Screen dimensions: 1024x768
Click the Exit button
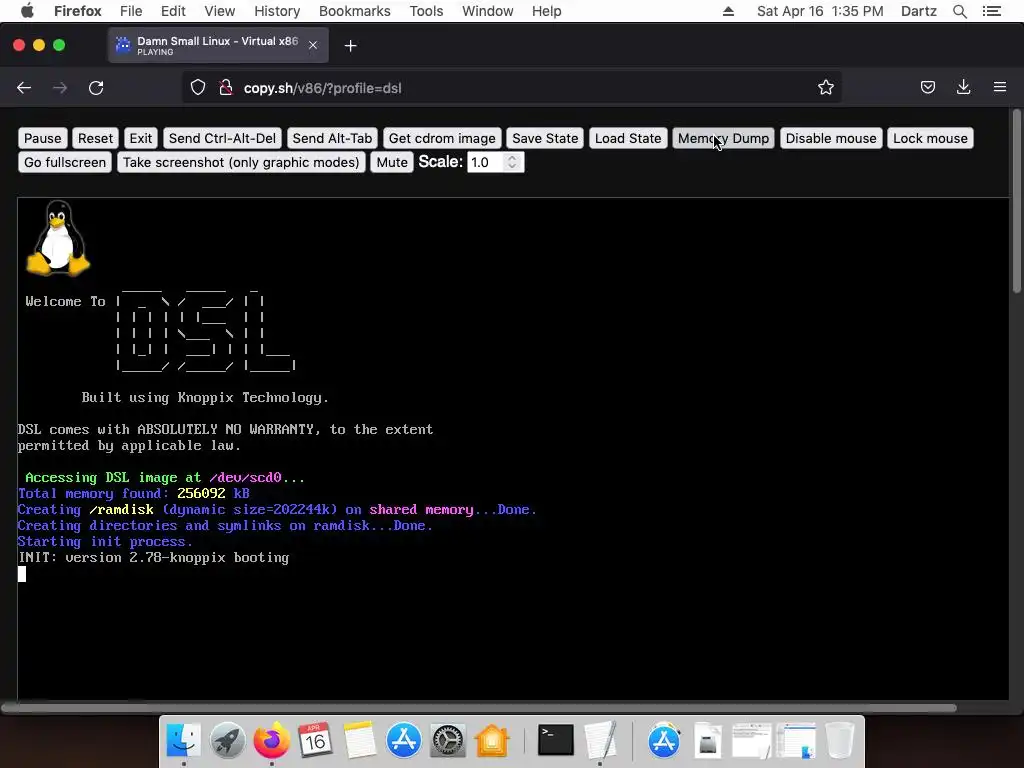pos(140,138)
